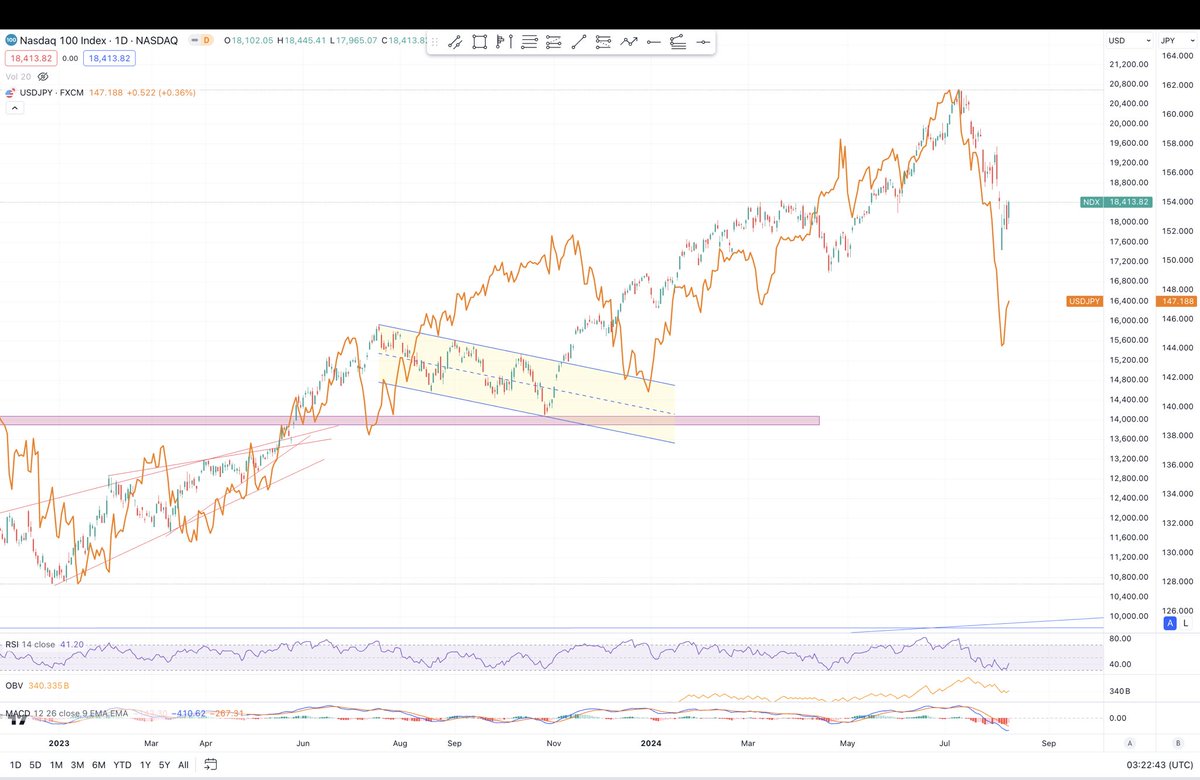Viewport: 1200px width, 780px height.
Task: Click the OBV indicator label
Action: (x=12, y=686)
